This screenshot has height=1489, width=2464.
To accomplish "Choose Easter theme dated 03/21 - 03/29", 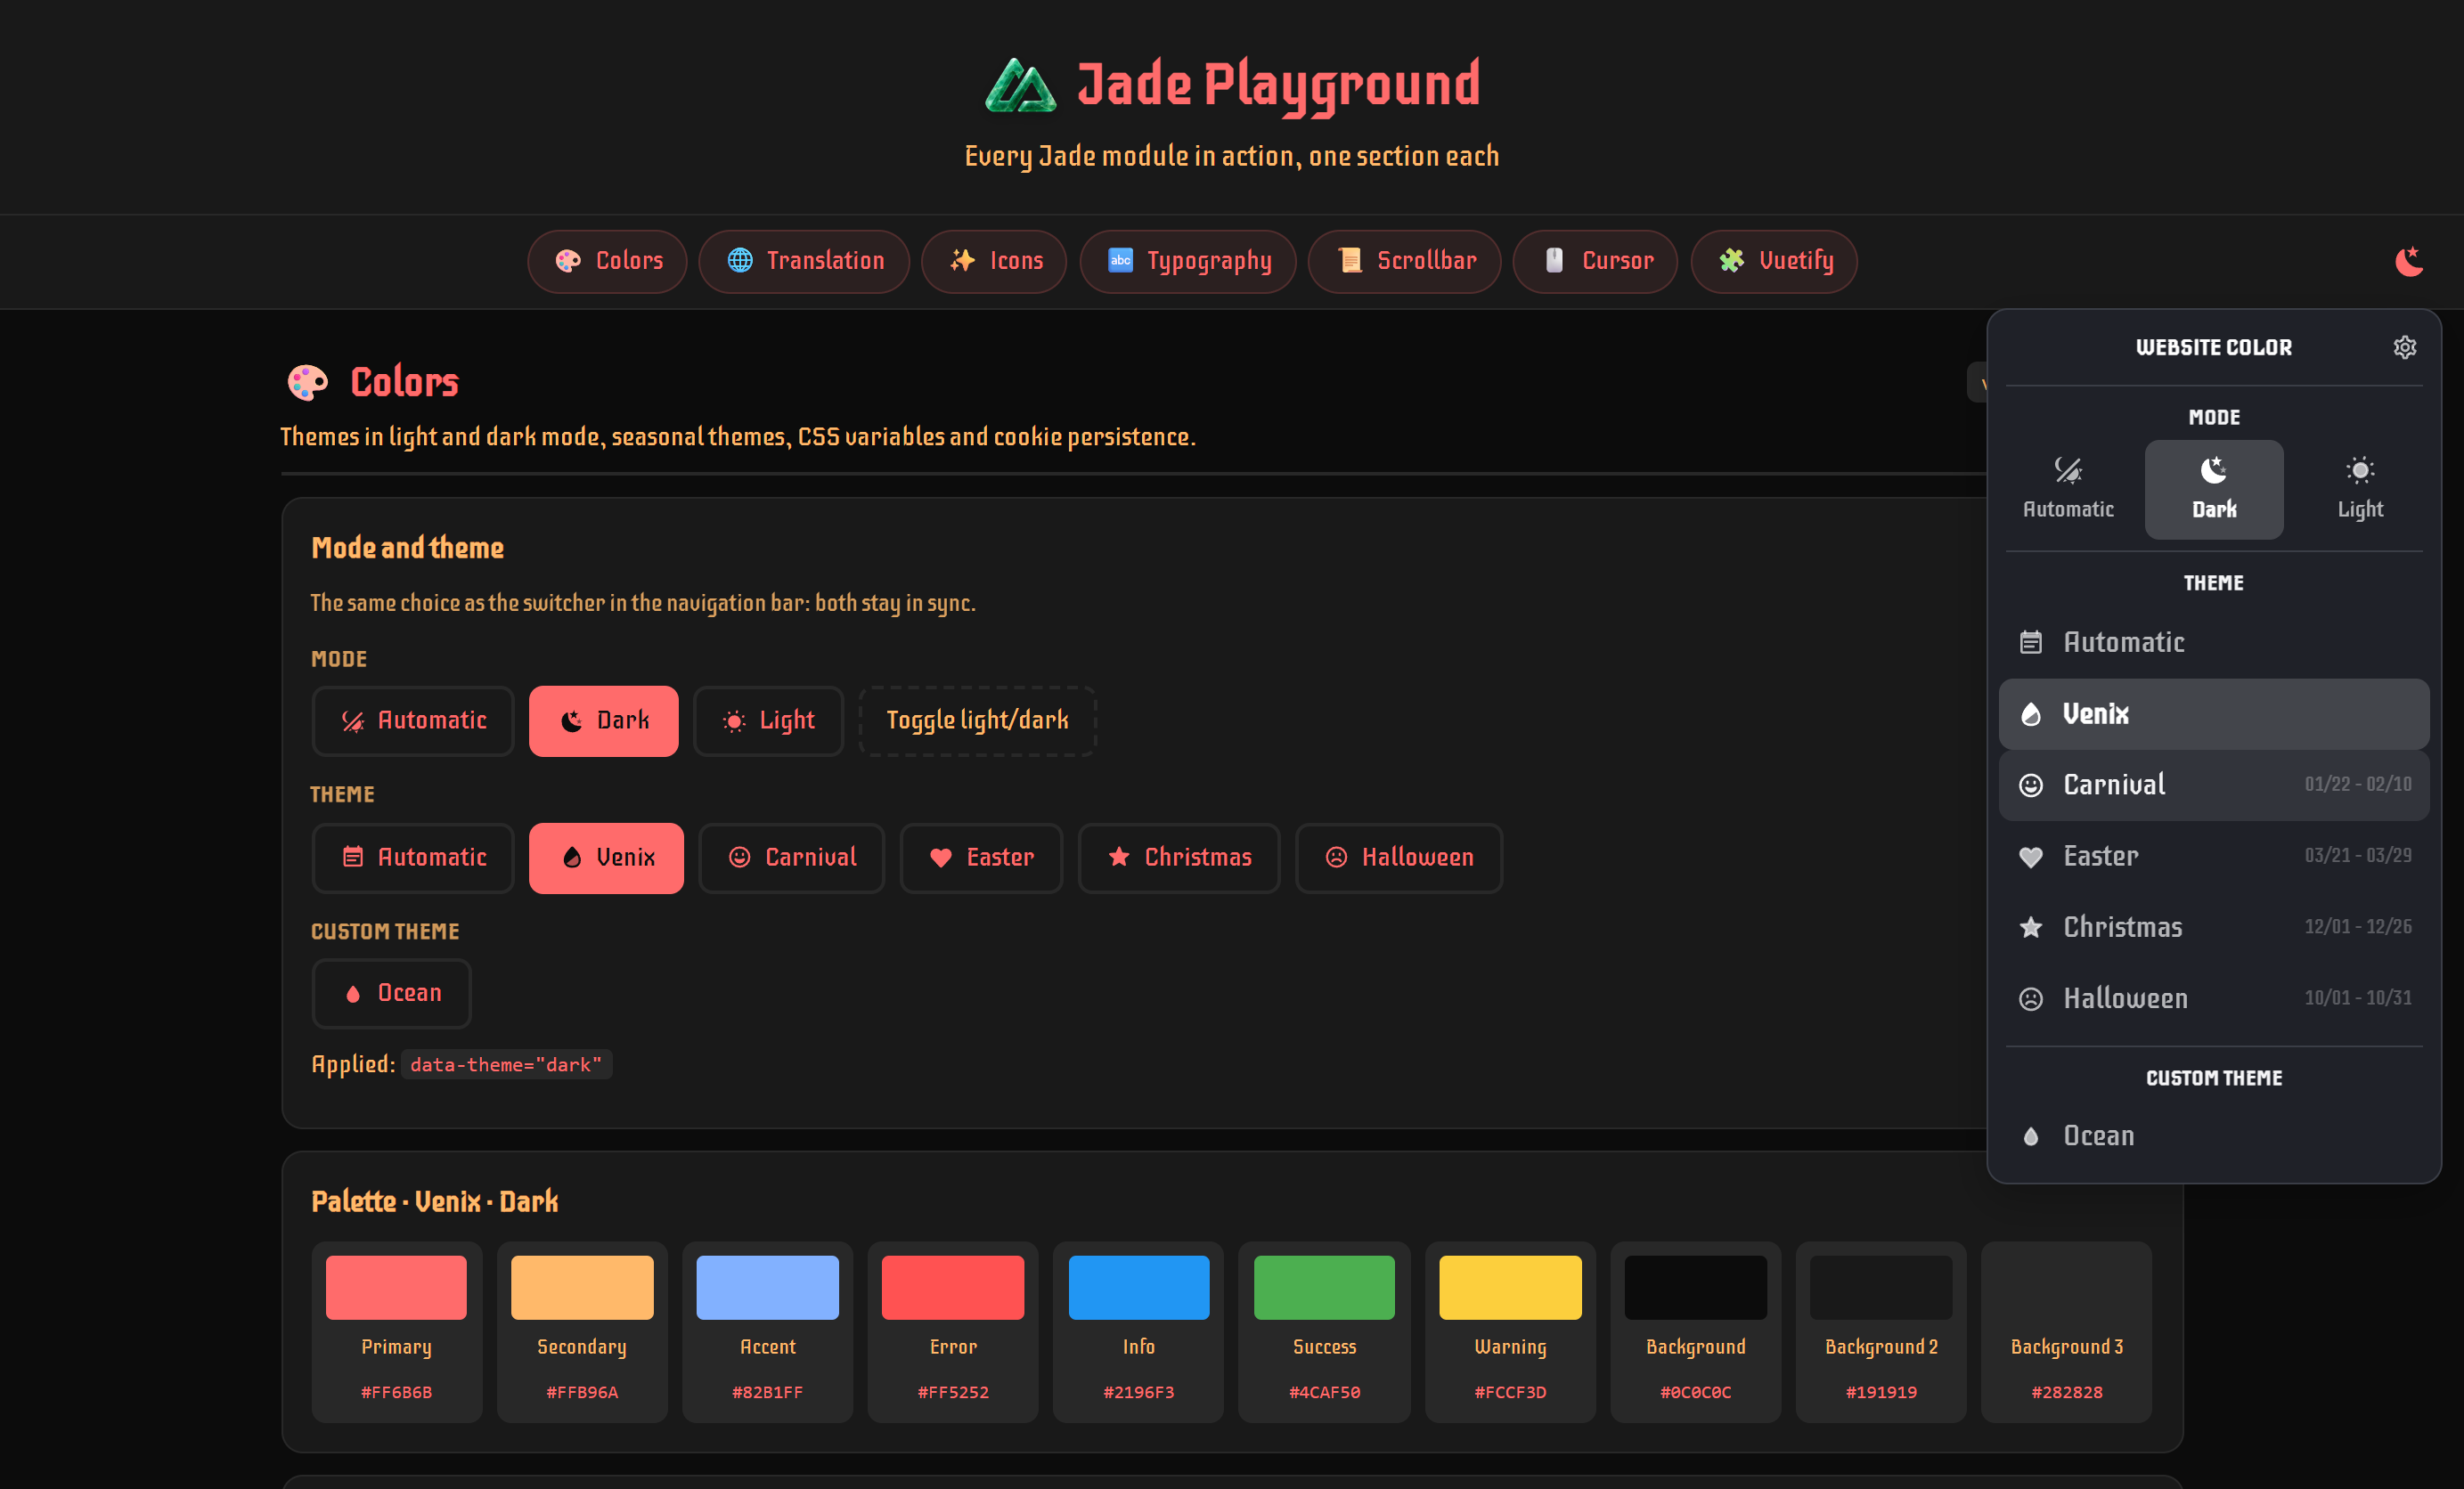I will click(x=2214, y=856).
